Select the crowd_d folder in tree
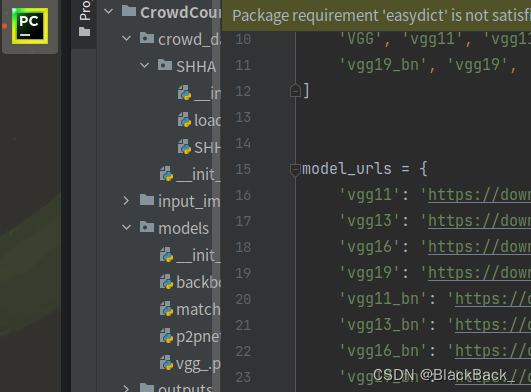Viewport: 531px width, 392px height. pyautogui.click(x=189, y=40)
